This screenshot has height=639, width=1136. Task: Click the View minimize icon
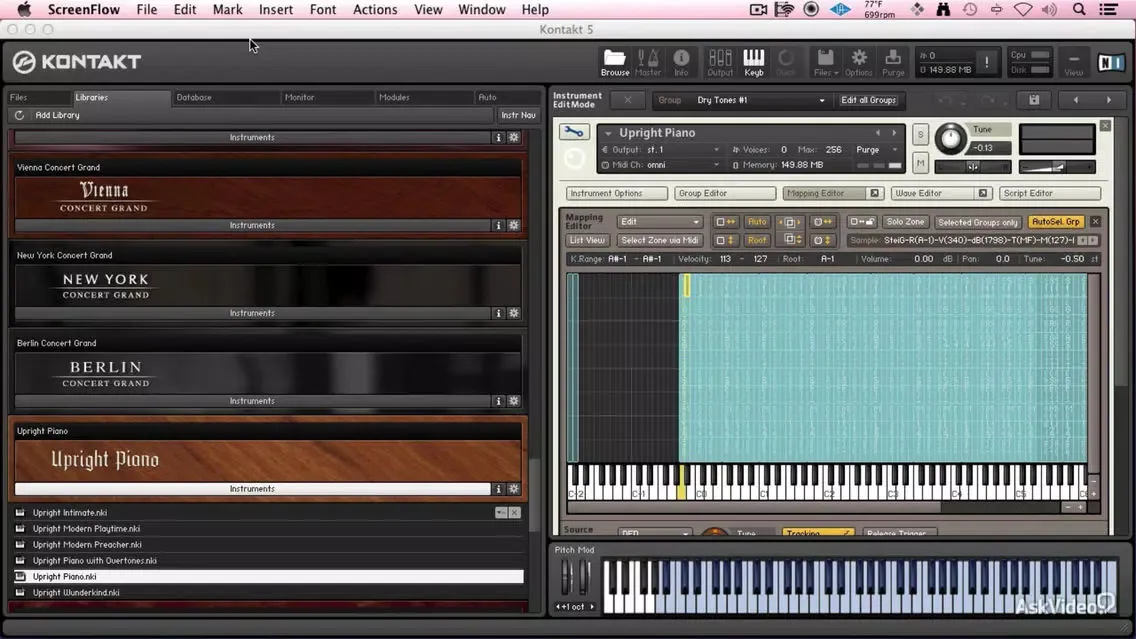click(1074, 62)
